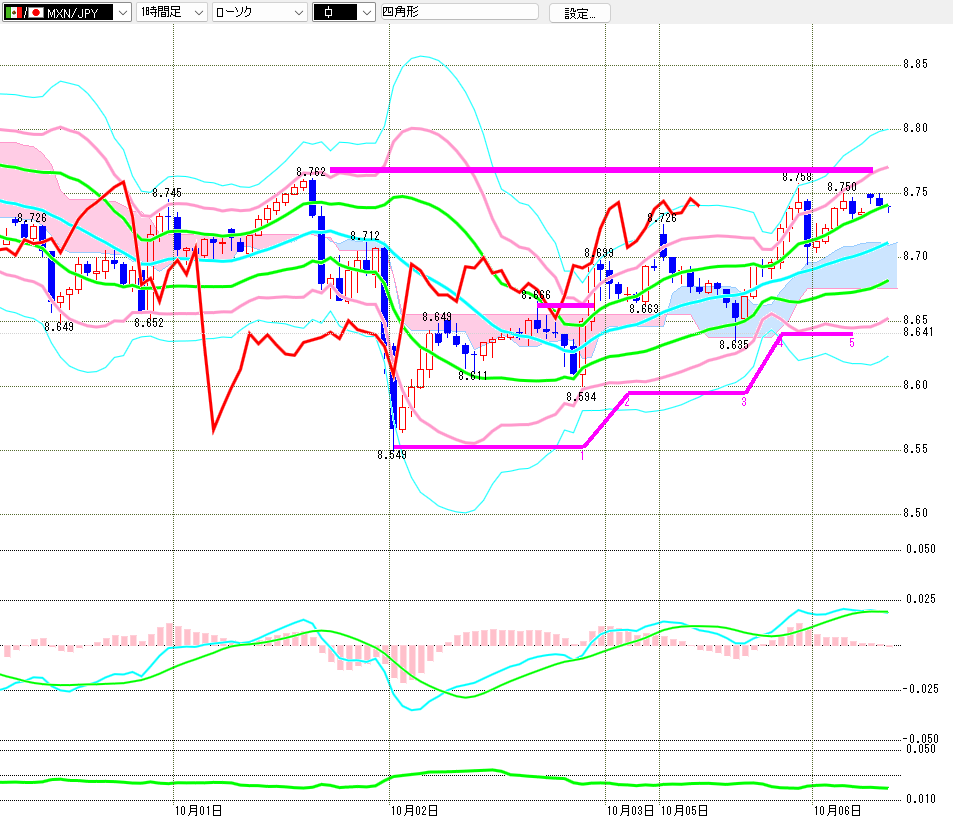
Task: Click the 四角形 shape input field
Action: tap(459, 12)
